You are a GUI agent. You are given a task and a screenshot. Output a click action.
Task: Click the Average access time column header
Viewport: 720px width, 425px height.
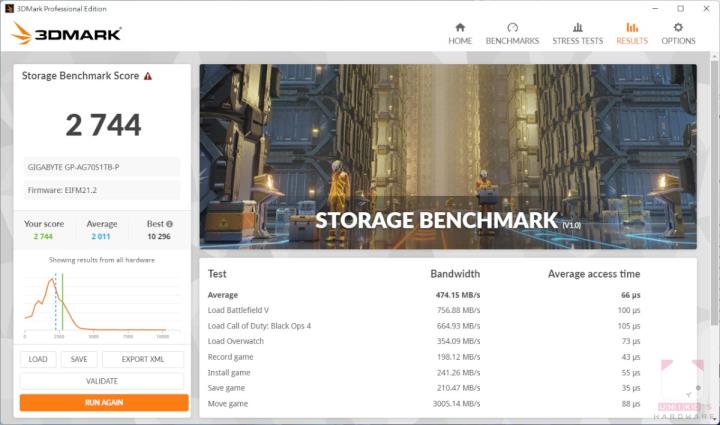click(594, 274)
